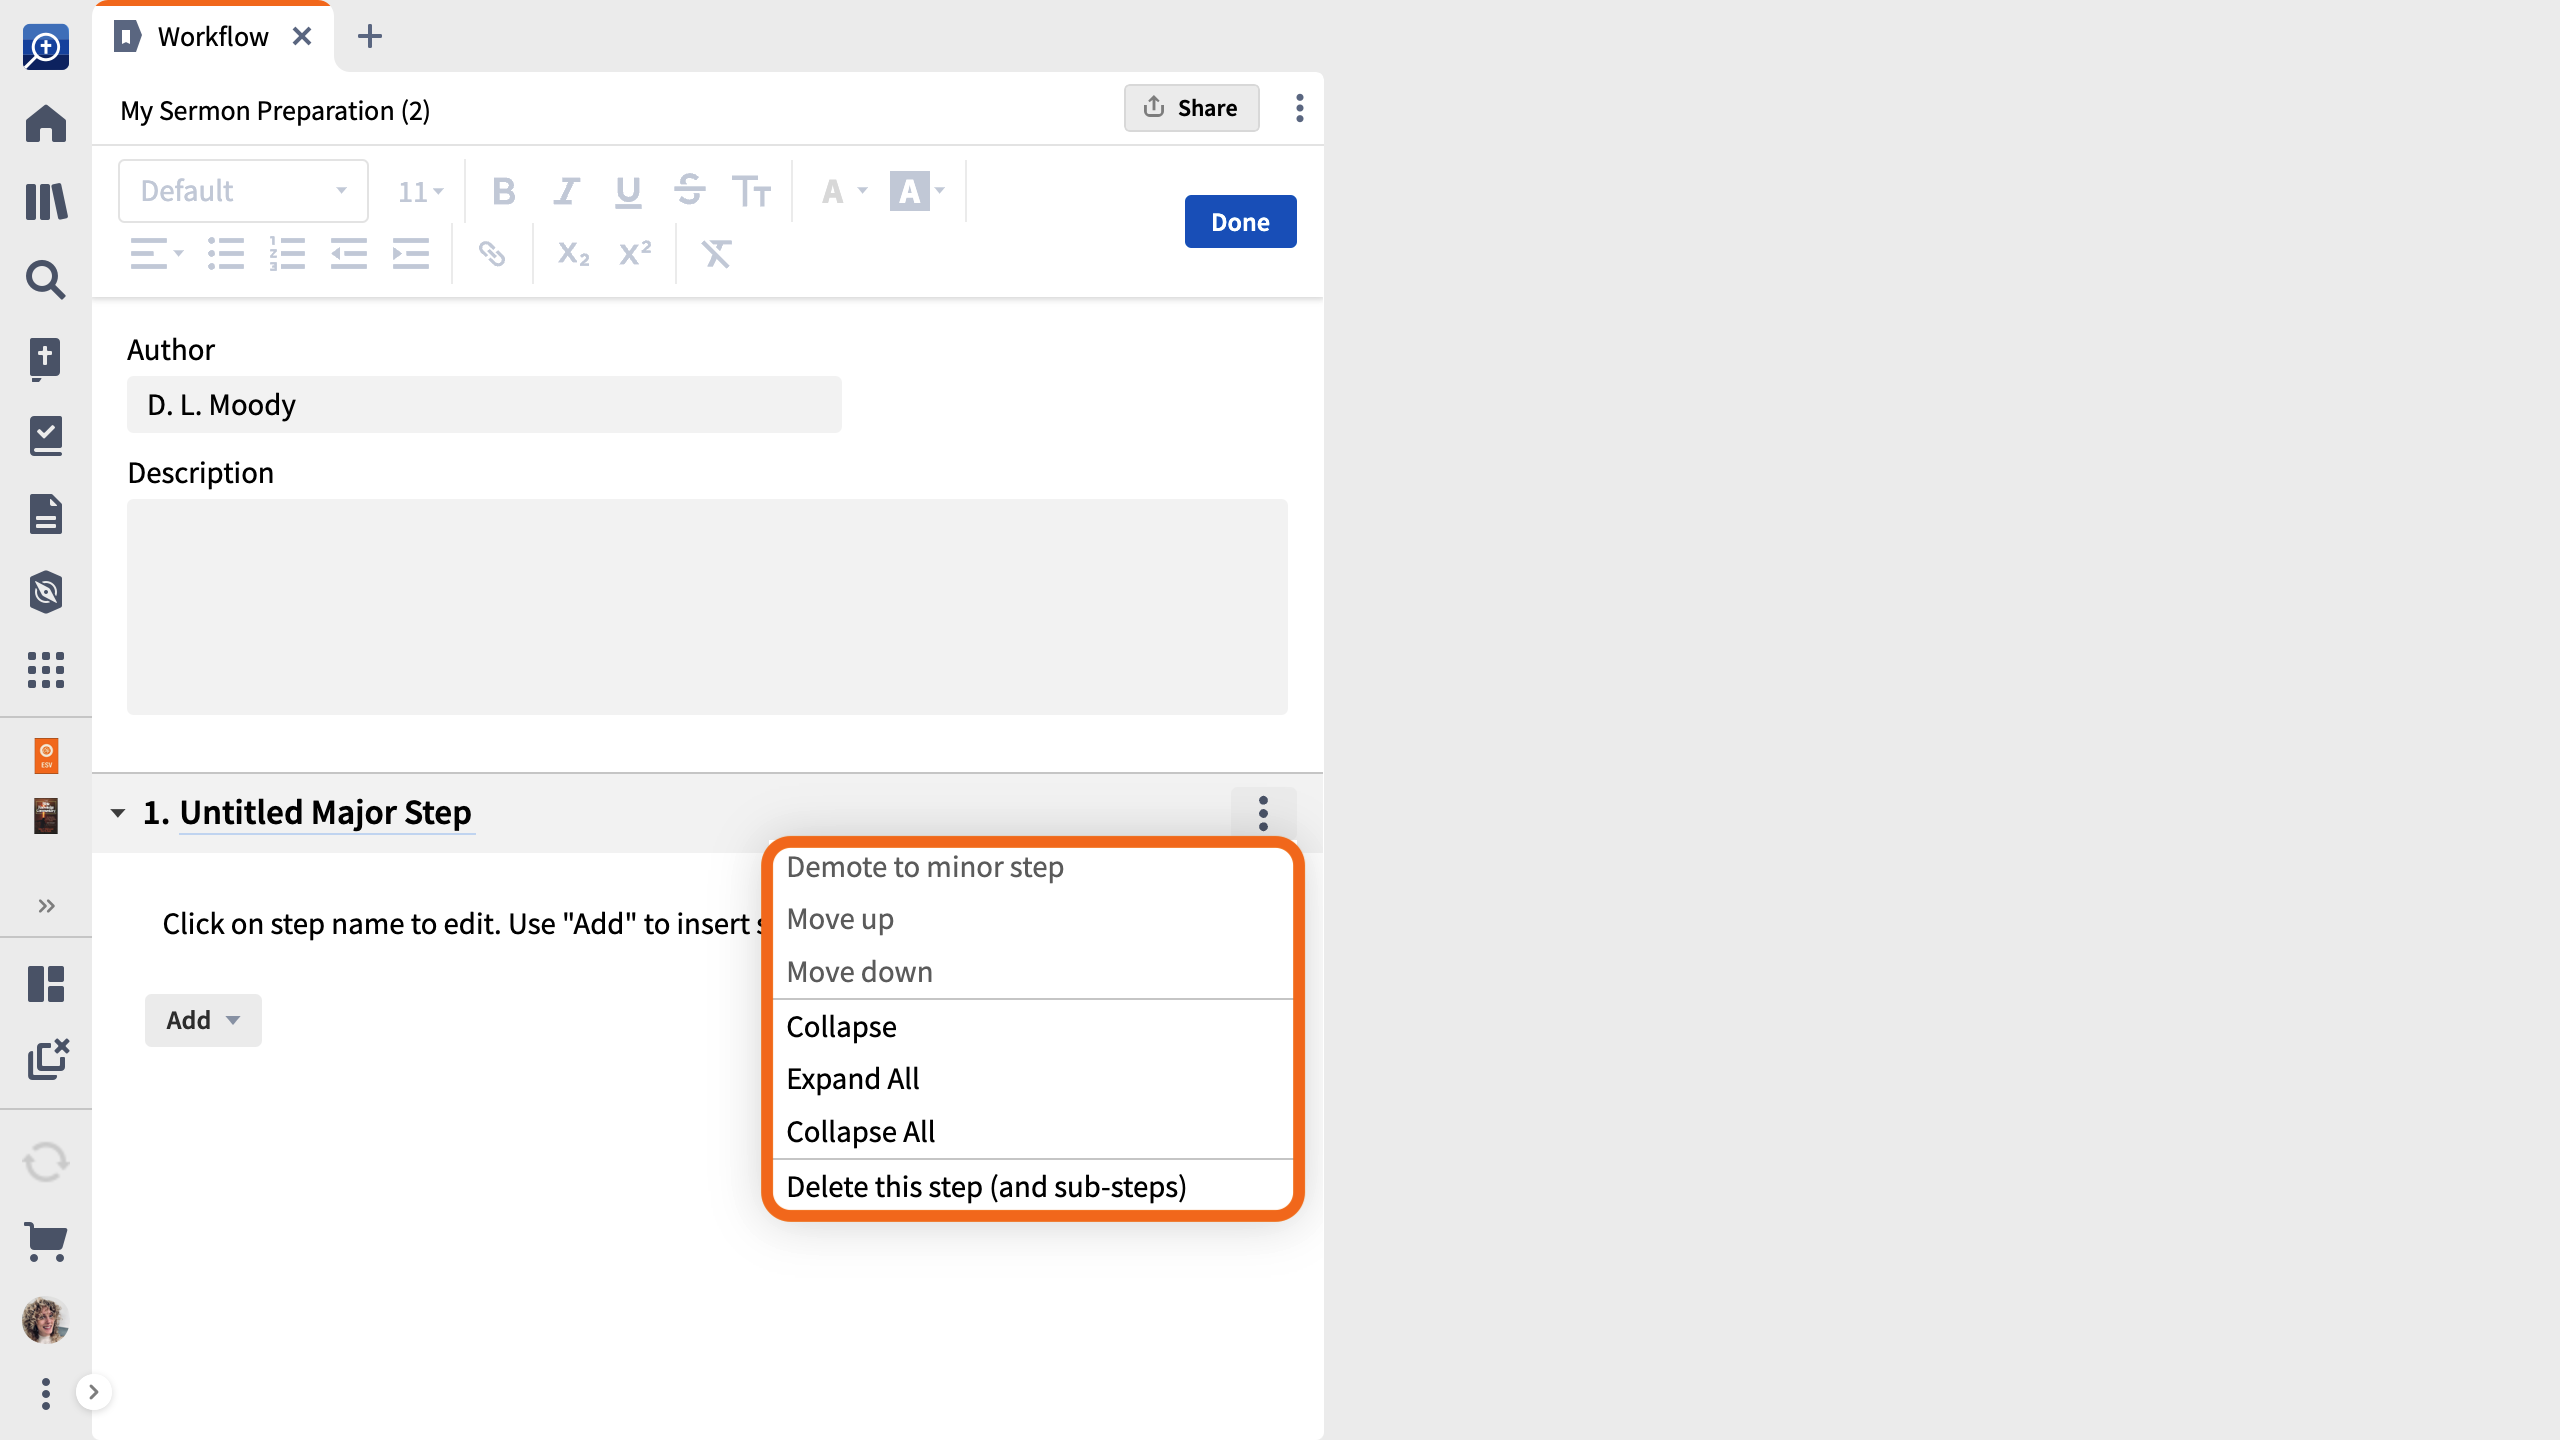
Task: Toggle Strikethrough formatting
Action: click(x=690, y=191)
